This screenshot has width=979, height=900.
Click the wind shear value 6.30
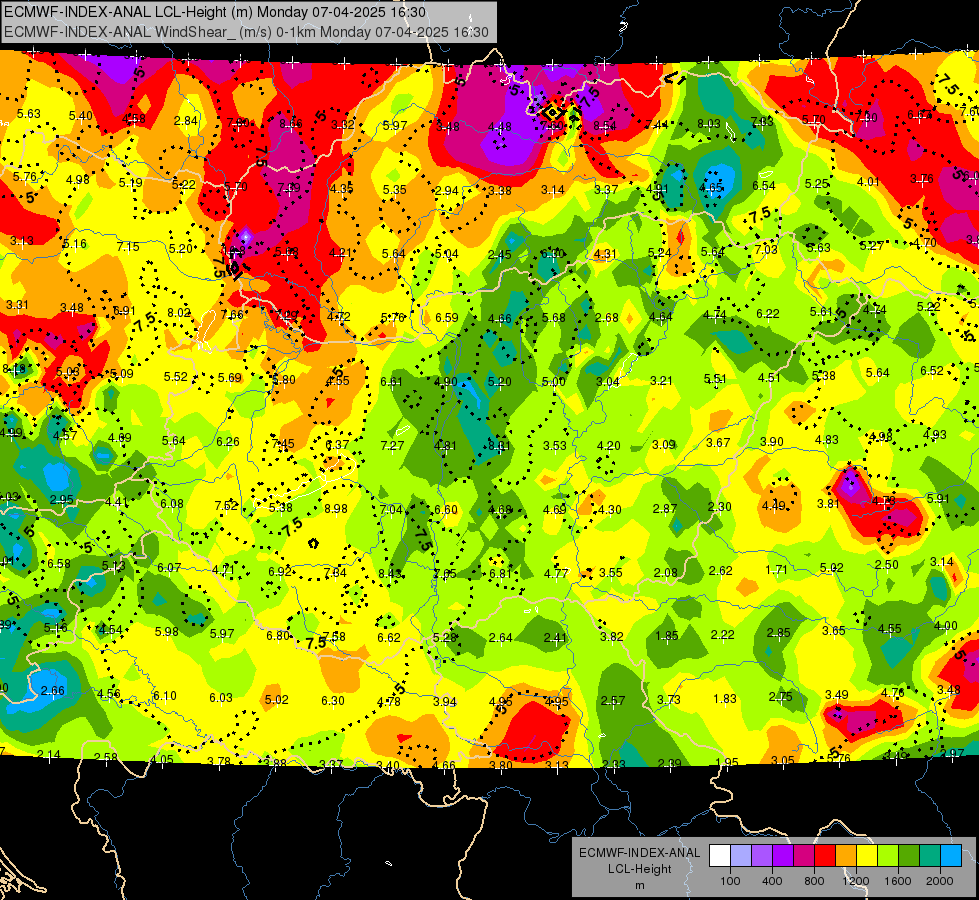tap(333, 701)
